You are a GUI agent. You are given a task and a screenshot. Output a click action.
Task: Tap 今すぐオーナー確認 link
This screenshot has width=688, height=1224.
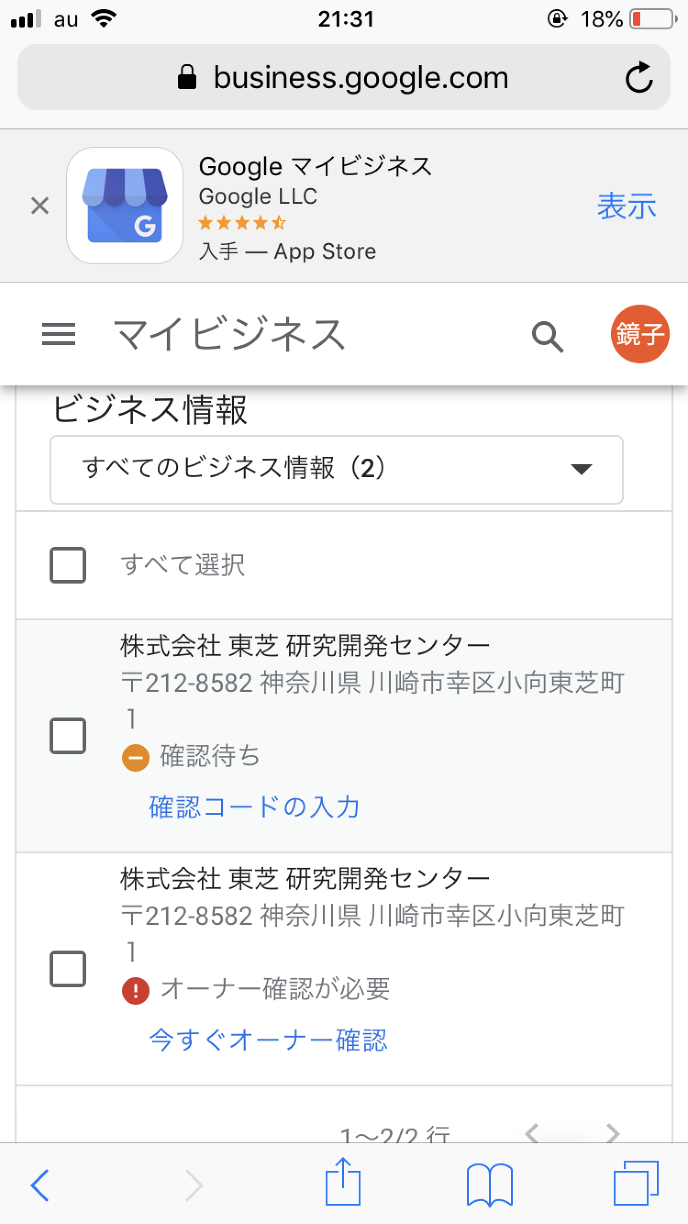[268, 1040]
